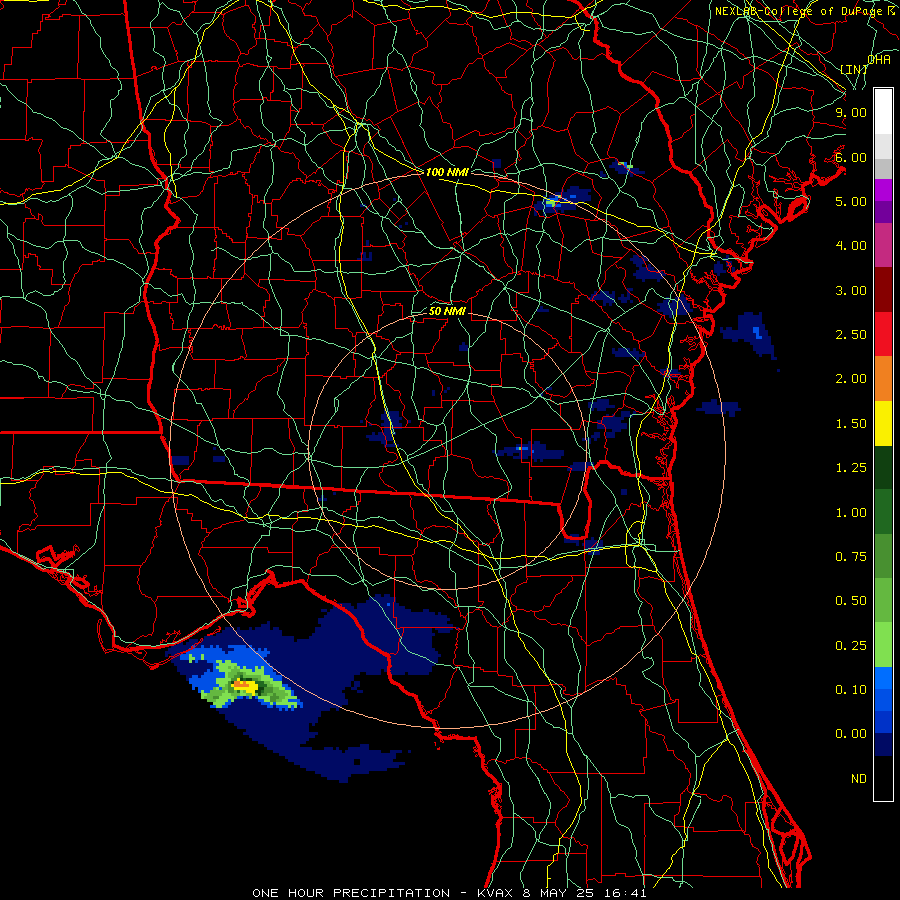Click the '0.75' scale label
Image resolution: width=900 pixels, height=900 pixels.
[851, 557]
